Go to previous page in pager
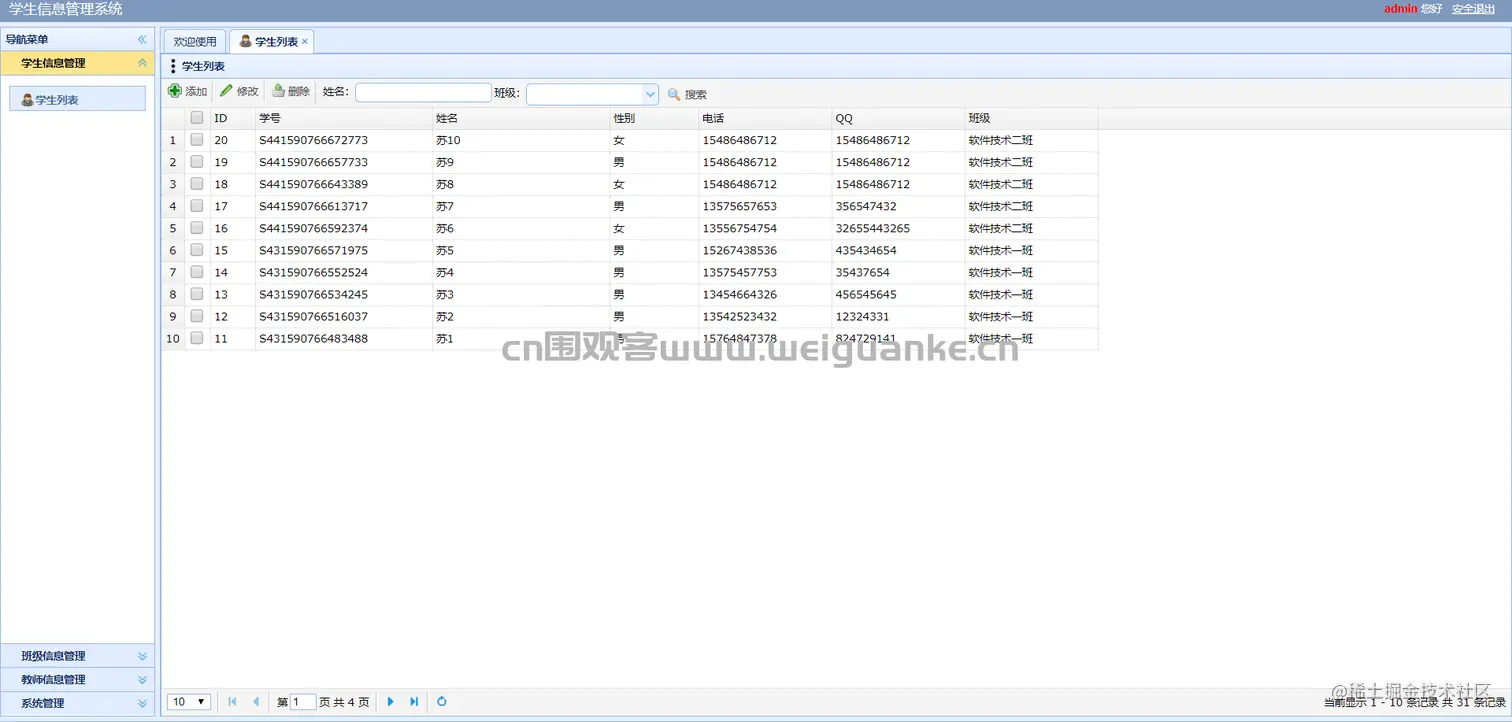1512x722 pixels. click(256, 702)
